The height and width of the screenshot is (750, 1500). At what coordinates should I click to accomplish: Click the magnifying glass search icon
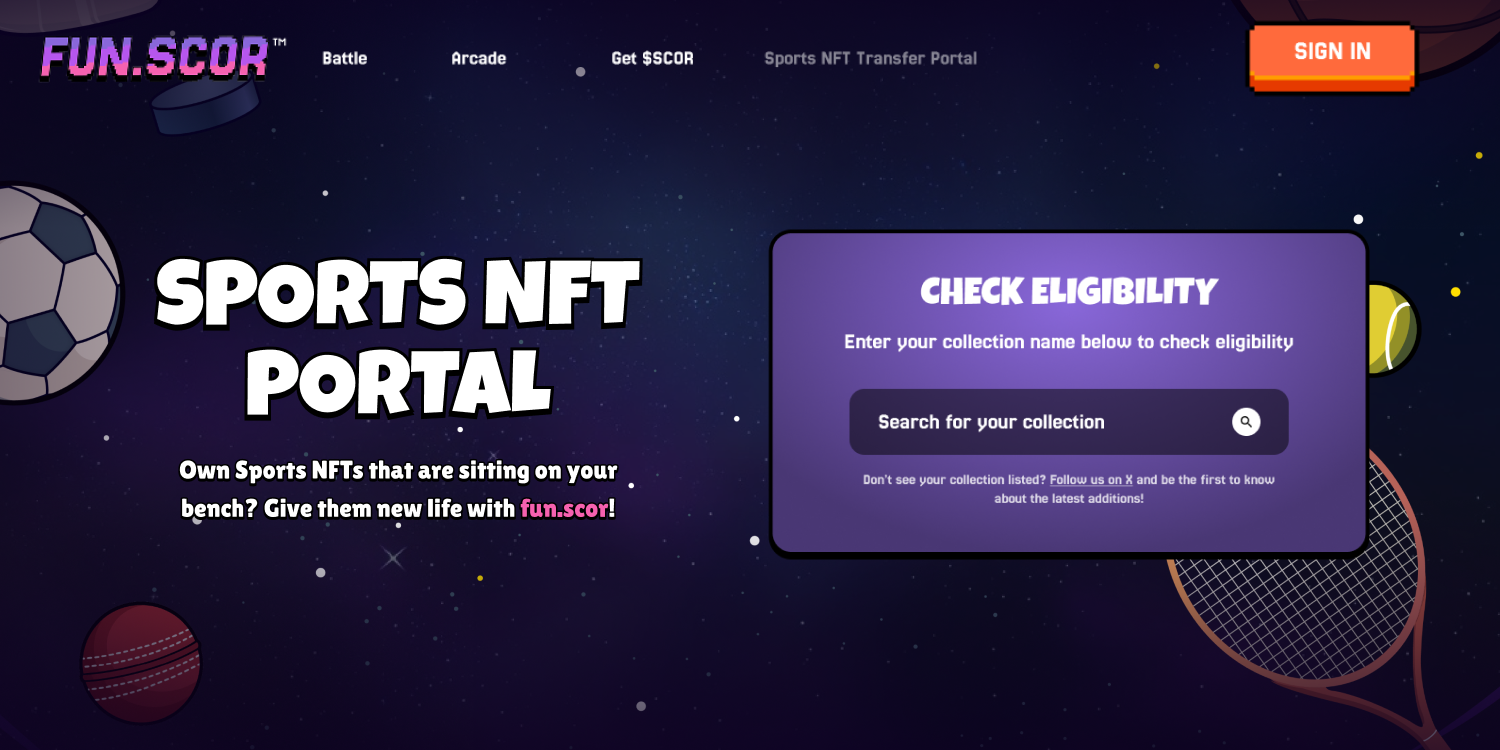click(1246, 422)
